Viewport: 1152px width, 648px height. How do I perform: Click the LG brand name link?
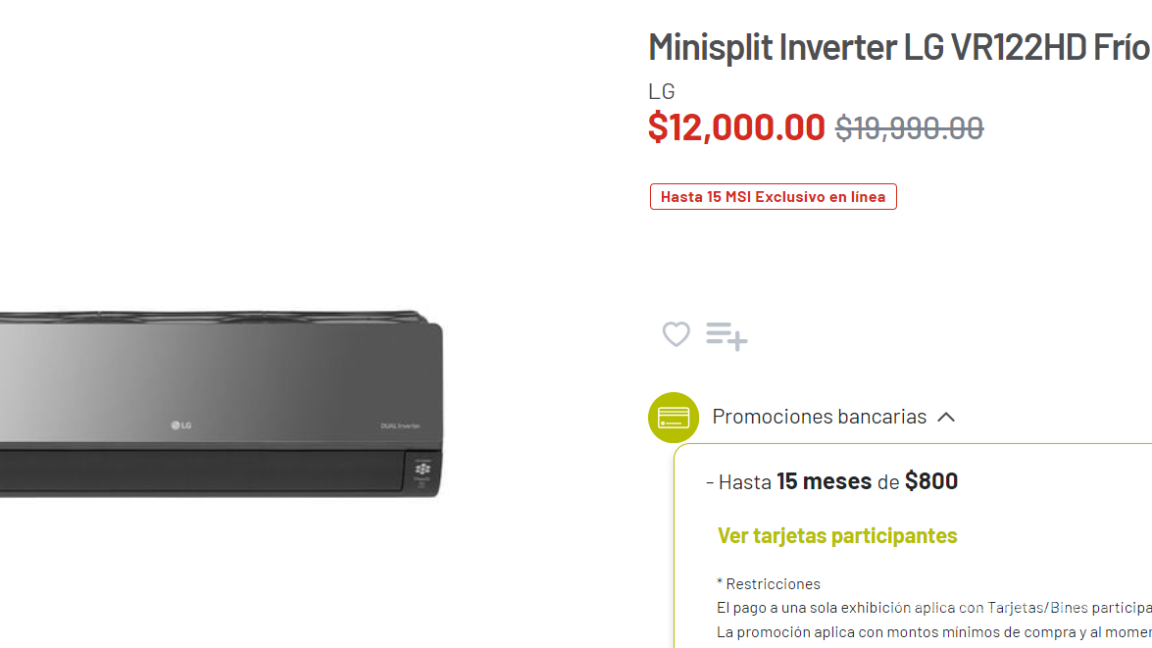662,91
